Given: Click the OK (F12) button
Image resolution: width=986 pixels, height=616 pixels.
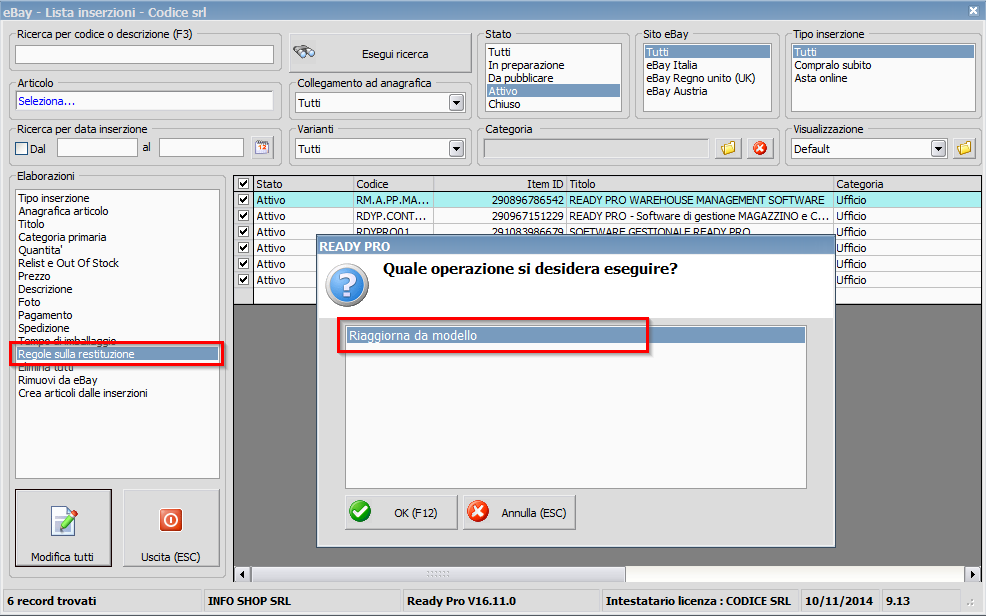Looking at the screenshot, I should pyautogui.click(x=401, y=512).
